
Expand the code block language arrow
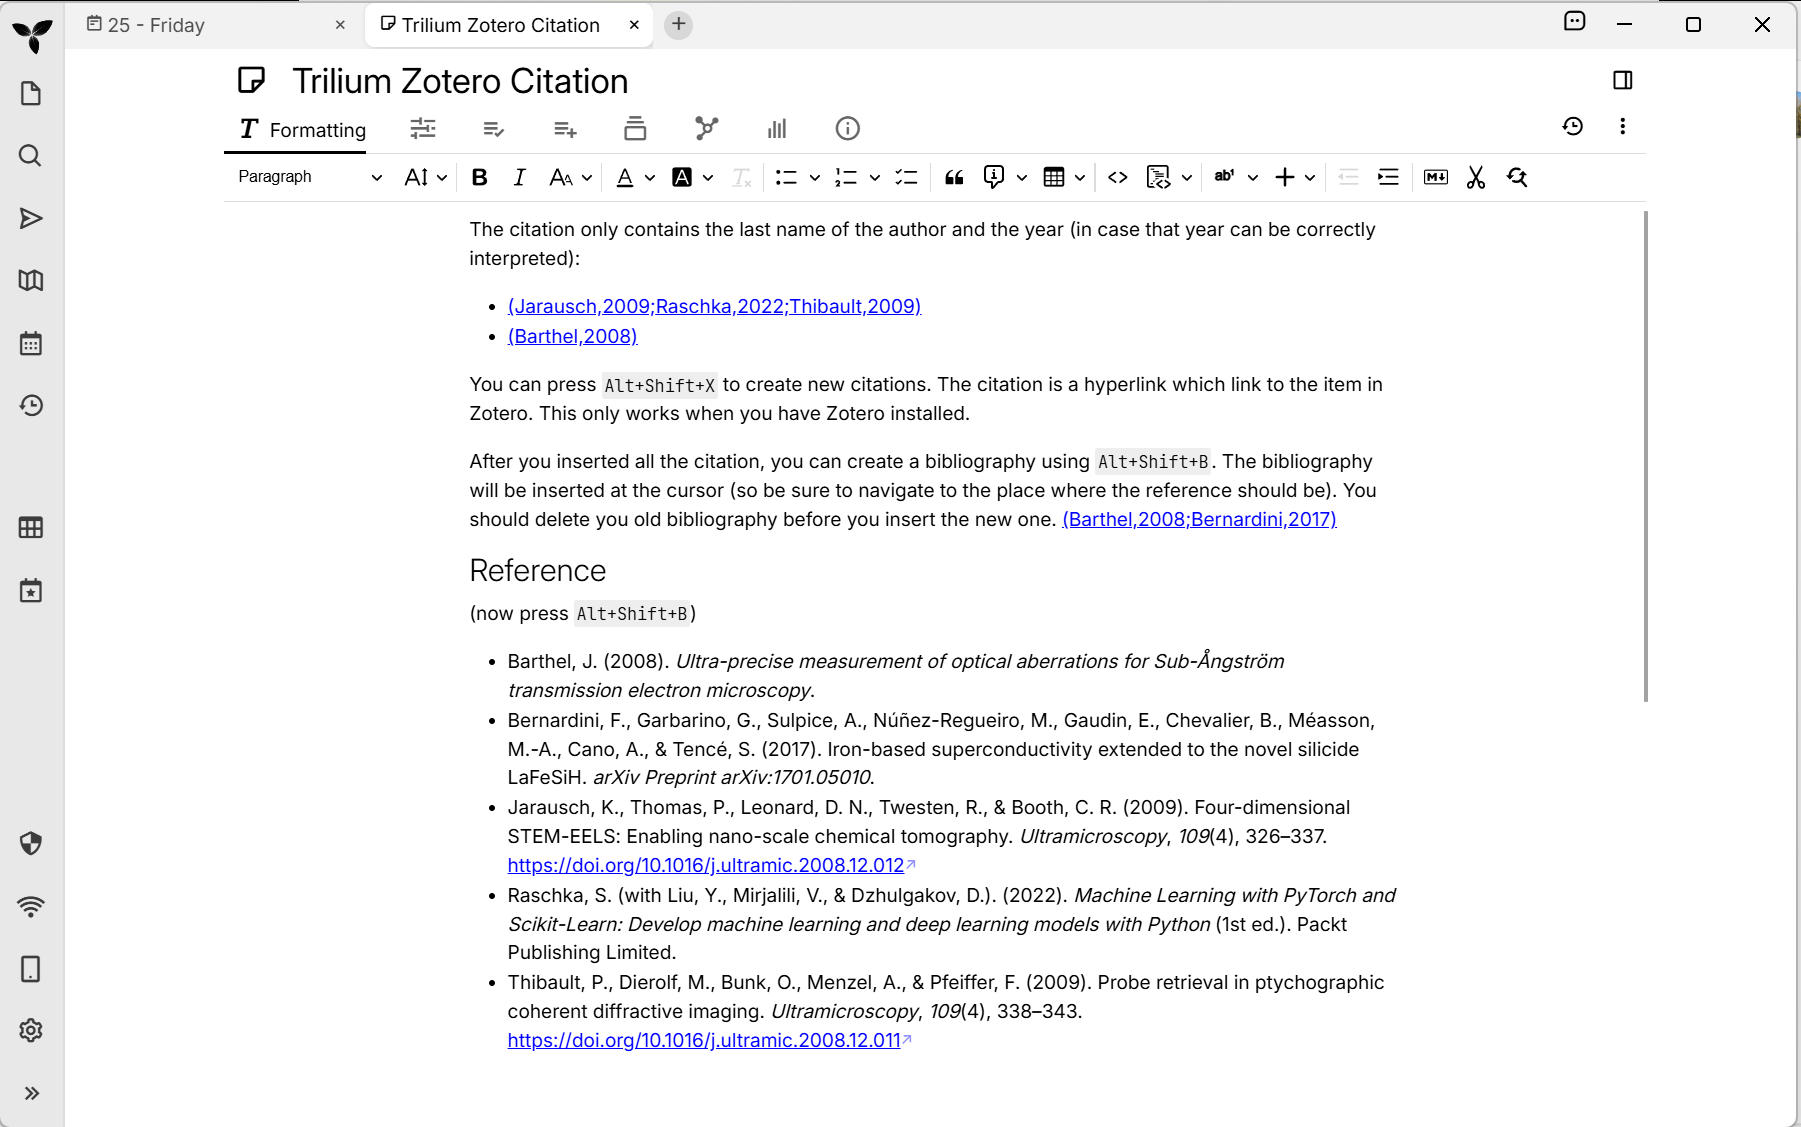(x=1187, y=178)
